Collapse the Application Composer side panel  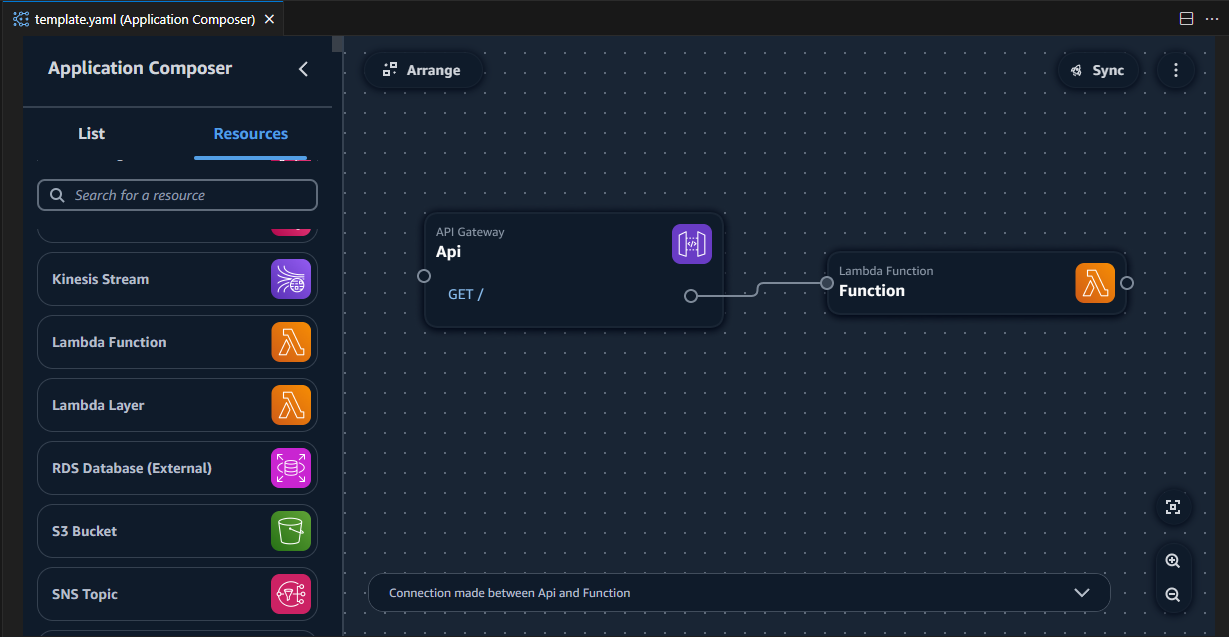(303, 69)
